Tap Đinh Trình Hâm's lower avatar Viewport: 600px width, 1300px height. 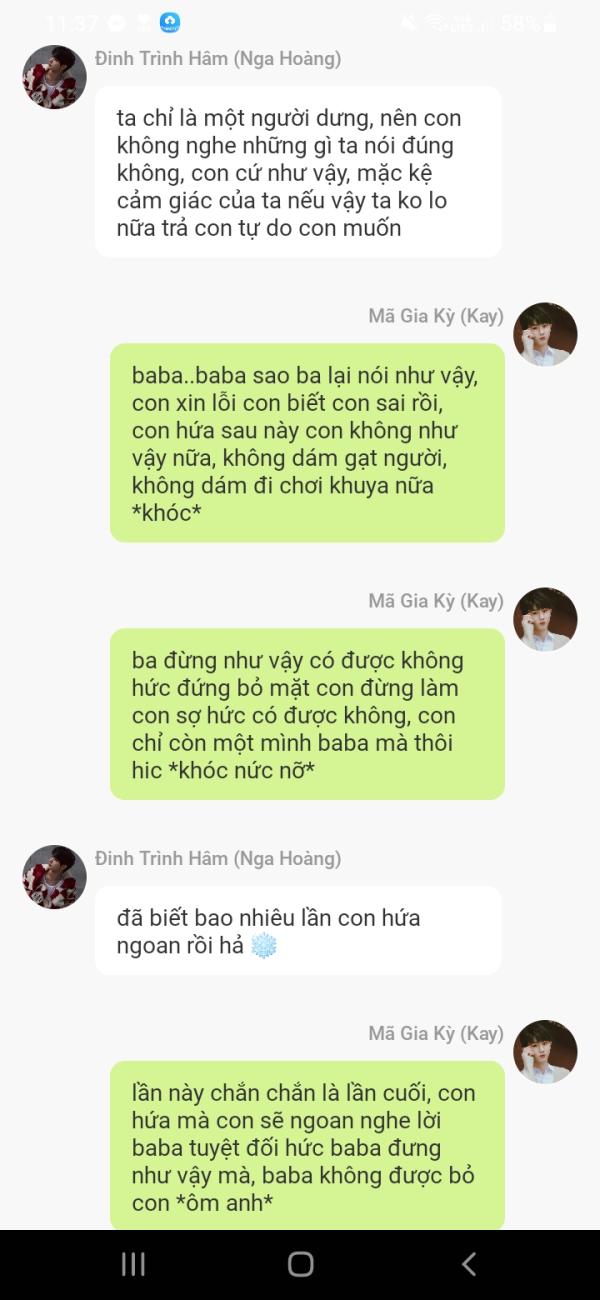[x=54, y=877]
